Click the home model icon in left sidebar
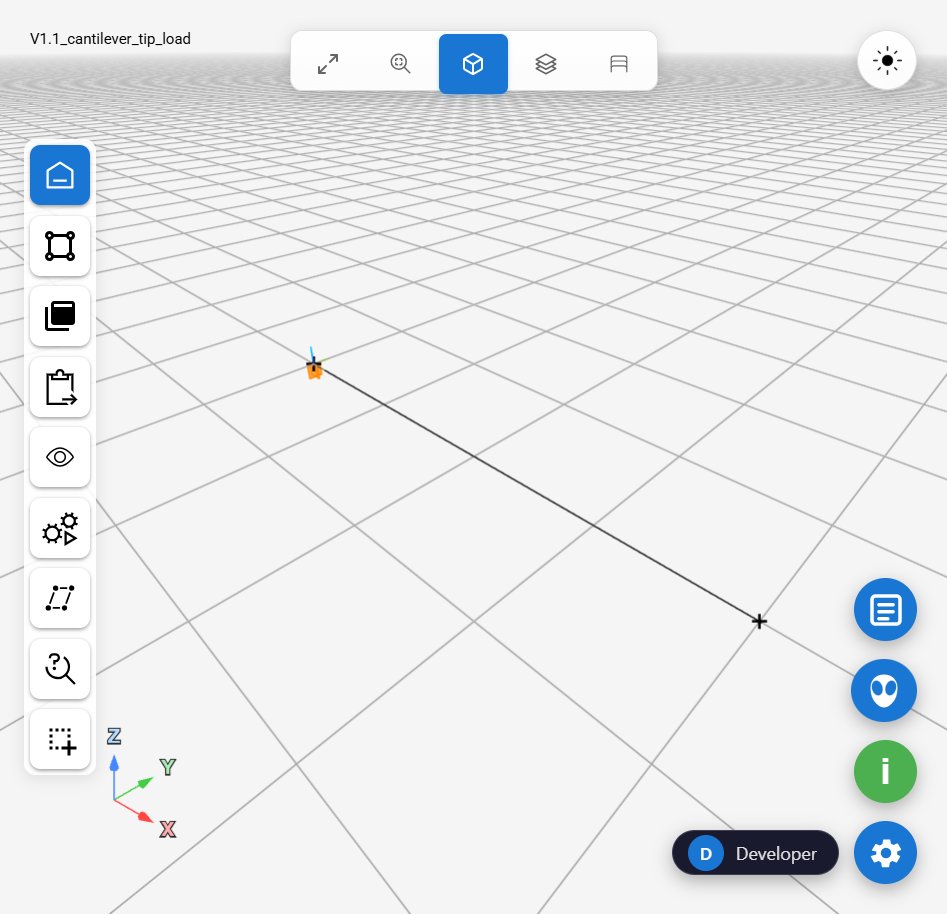This screenshot has height=914, width=947. point(60,175)
